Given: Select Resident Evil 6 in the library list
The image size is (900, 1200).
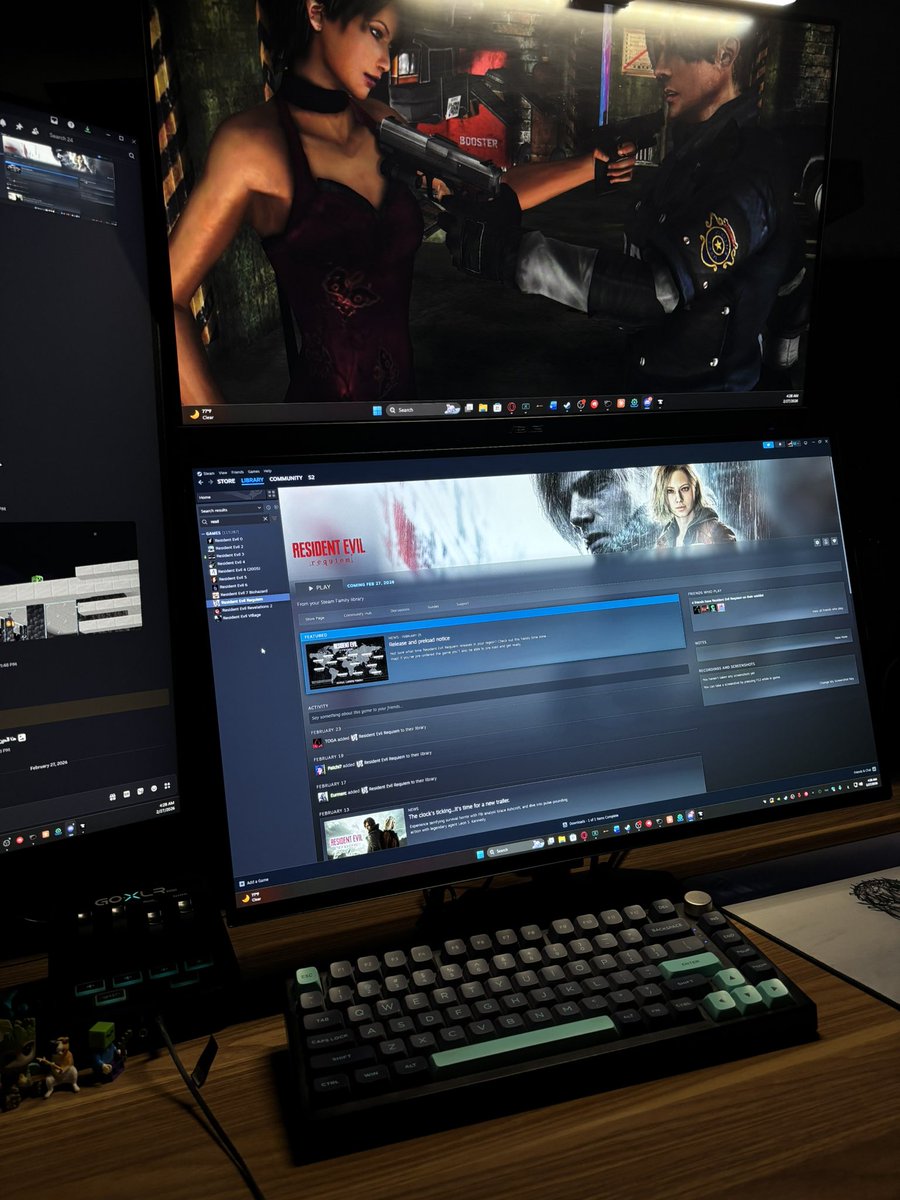Looking at the screenshot, I should 233,586.
